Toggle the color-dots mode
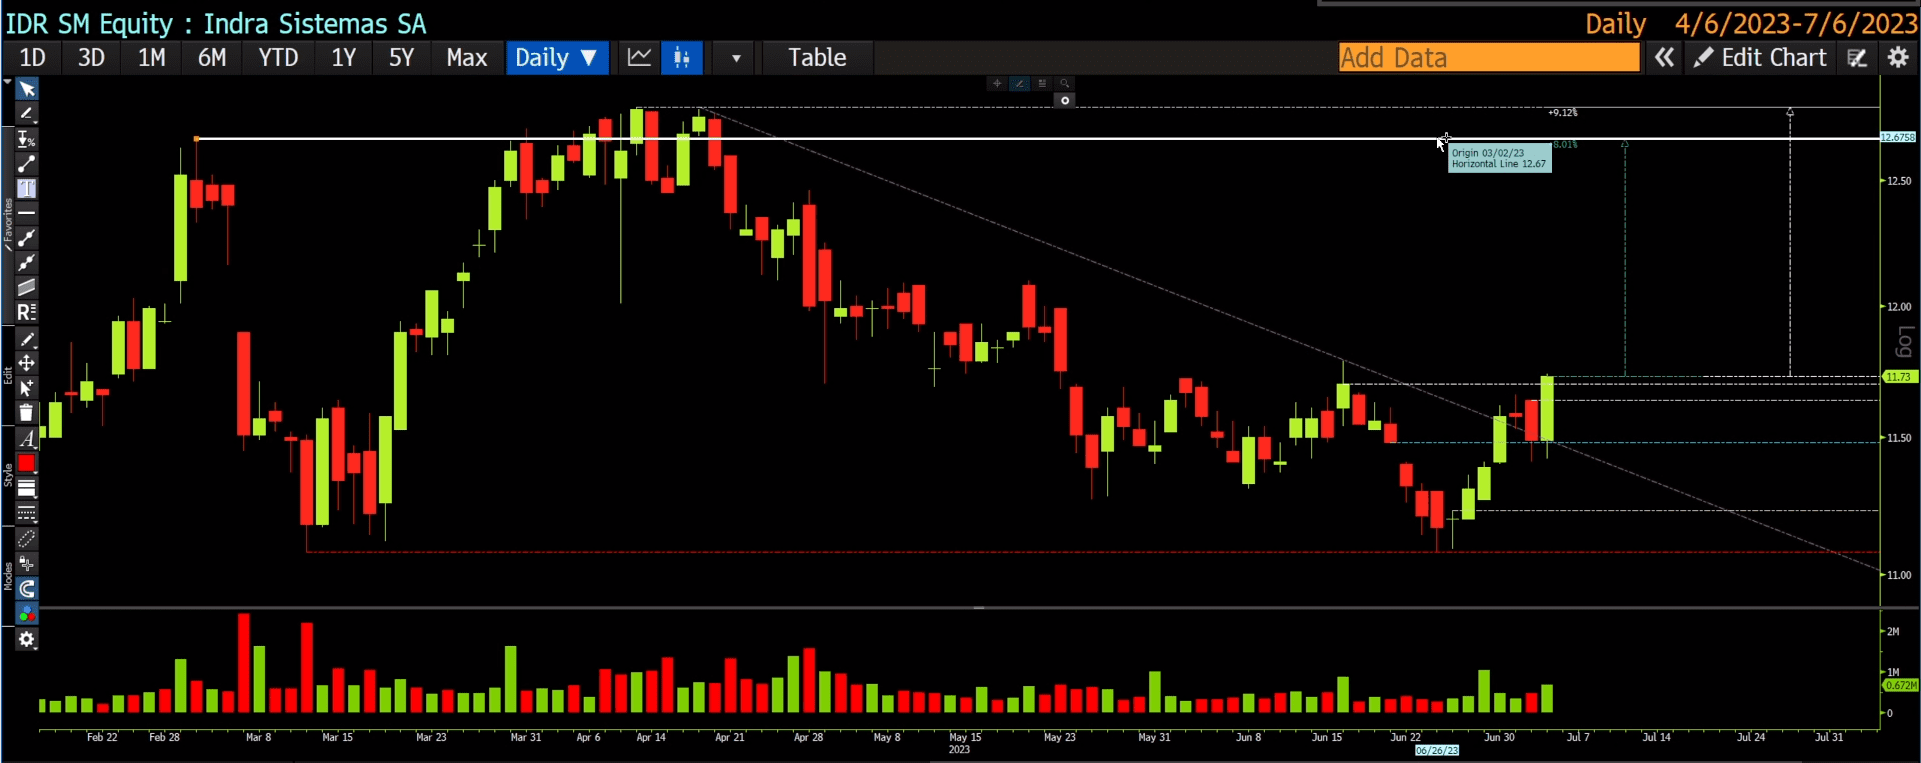The image size is (1921, 763). (x=27, y=613)
